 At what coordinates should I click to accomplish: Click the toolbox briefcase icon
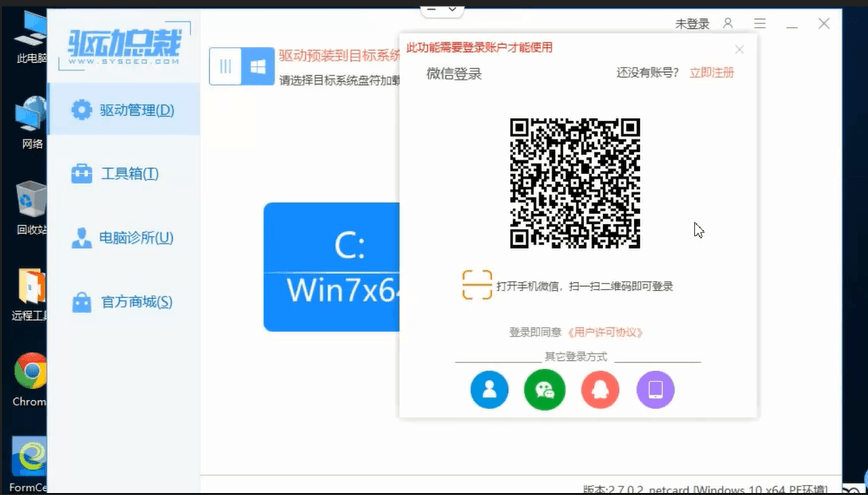(82, 174)
